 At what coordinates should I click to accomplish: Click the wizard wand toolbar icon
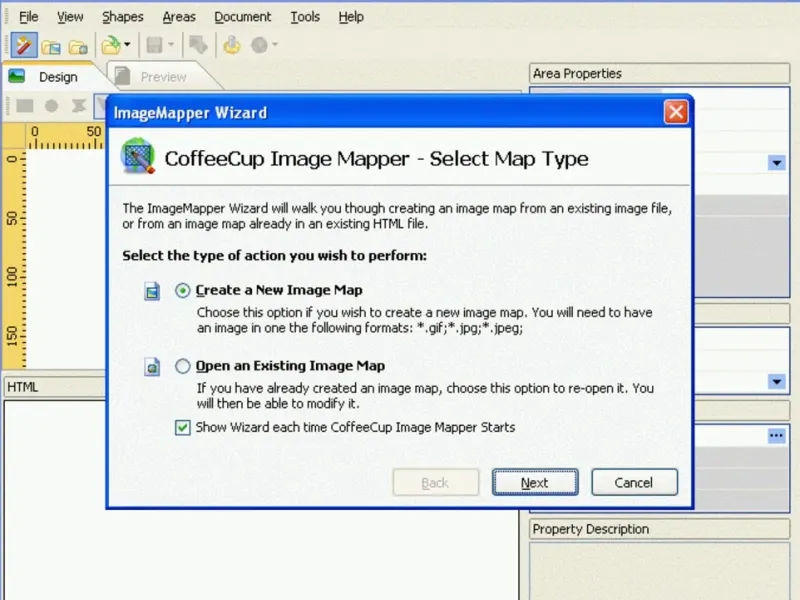23,45
